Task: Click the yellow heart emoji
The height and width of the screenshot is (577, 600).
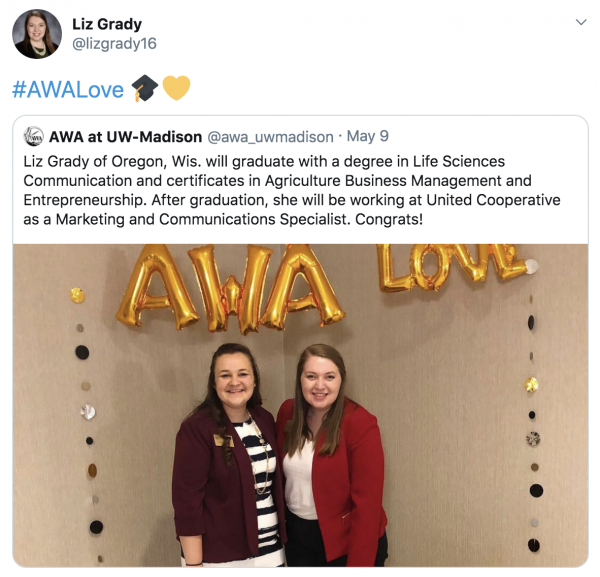Action: [x=176, y=88]
